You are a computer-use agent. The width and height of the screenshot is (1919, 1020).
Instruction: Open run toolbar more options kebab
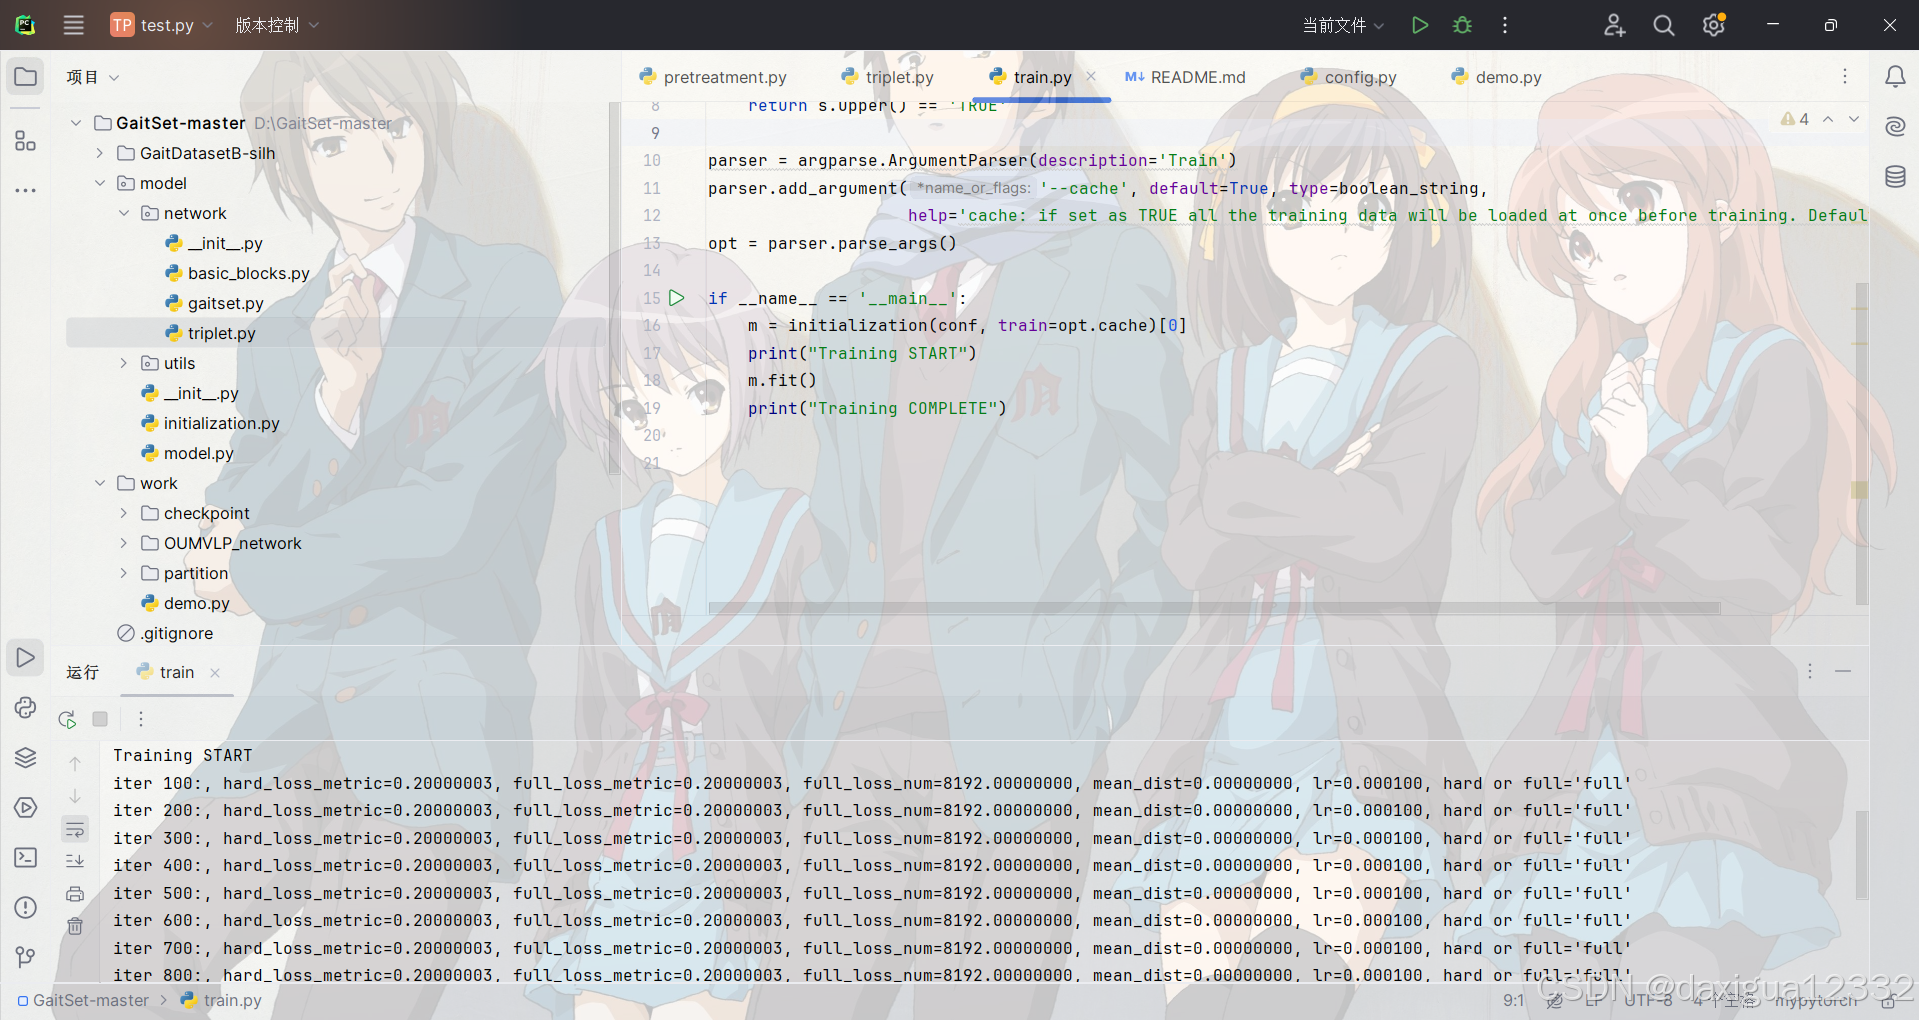point(141,719)
